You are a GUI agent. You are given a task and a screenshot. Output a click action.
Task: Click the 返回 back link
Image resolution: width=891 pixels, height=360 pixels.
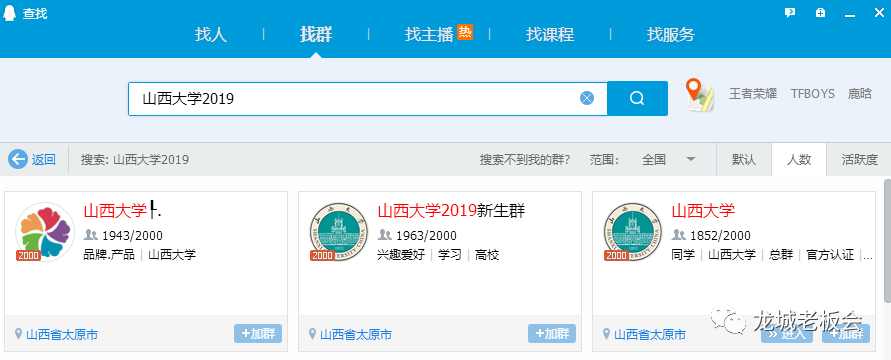pos(44,160)
